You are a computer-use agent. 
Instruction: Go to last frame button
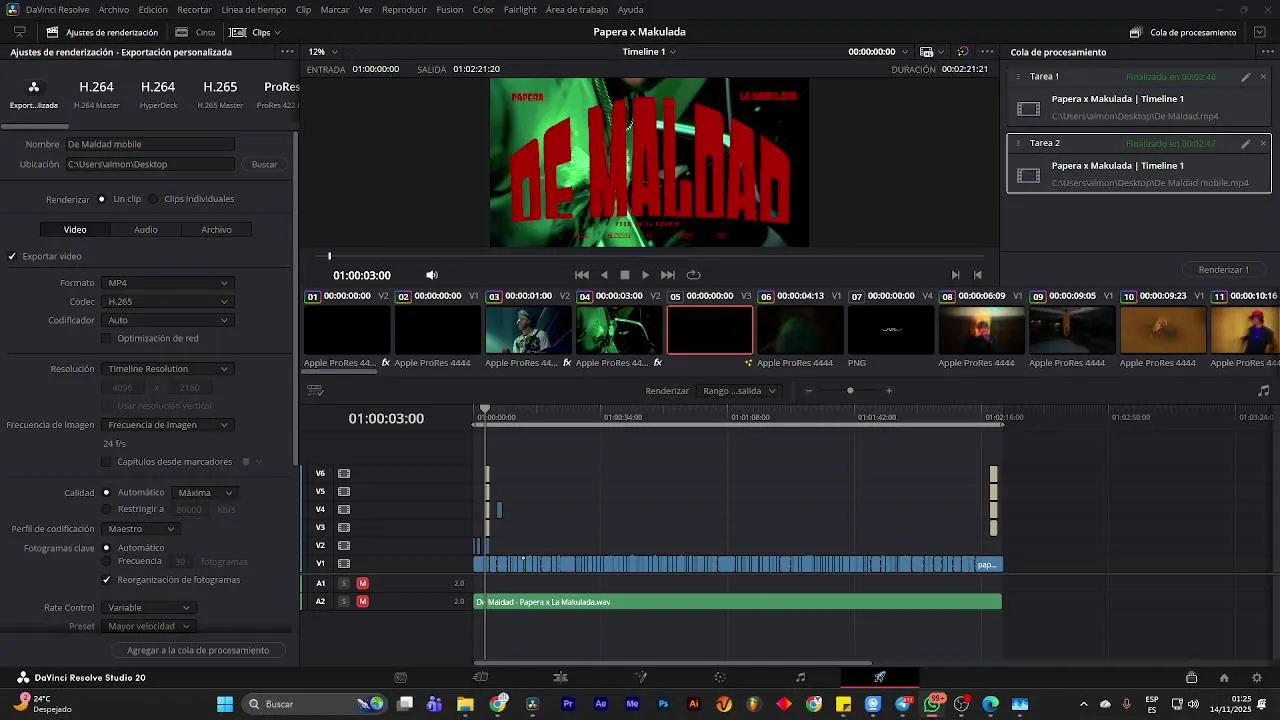click(668, 275)
